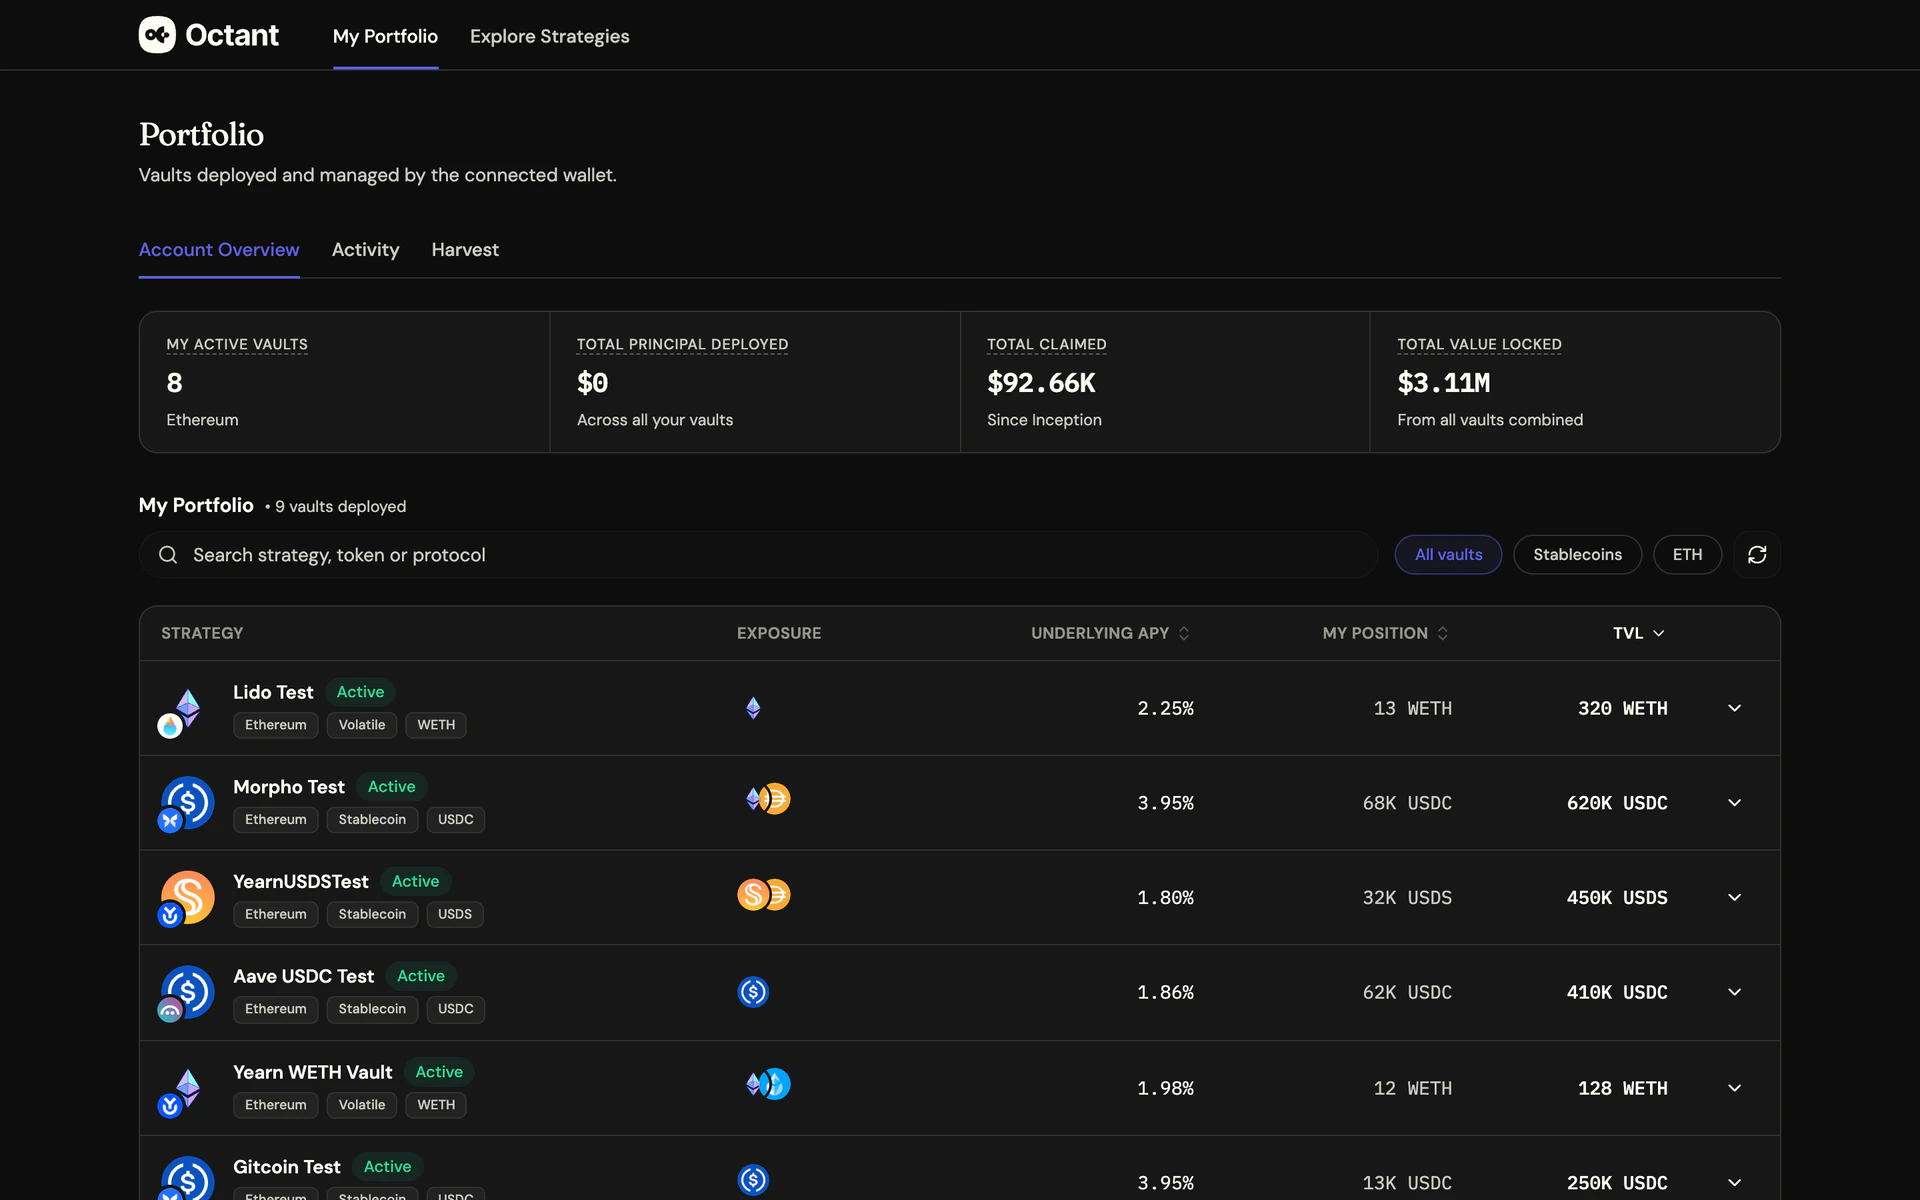Expand the Morpho Test row
The image size is (1920, 1200).
click(1735, 803)
